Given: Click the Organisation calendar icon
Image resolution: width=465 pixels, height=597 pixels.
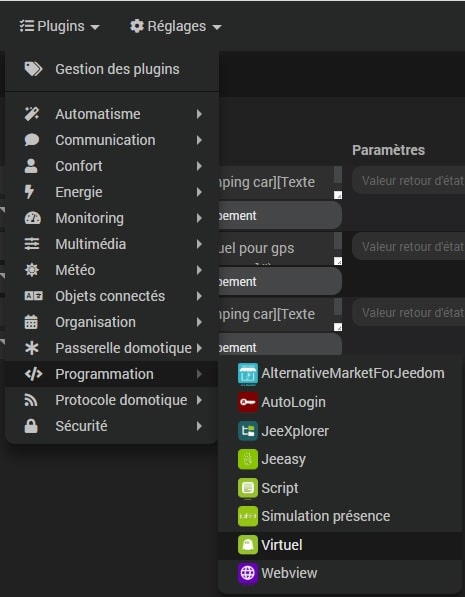Looking at the screenshot, I should tap(31, 322).
